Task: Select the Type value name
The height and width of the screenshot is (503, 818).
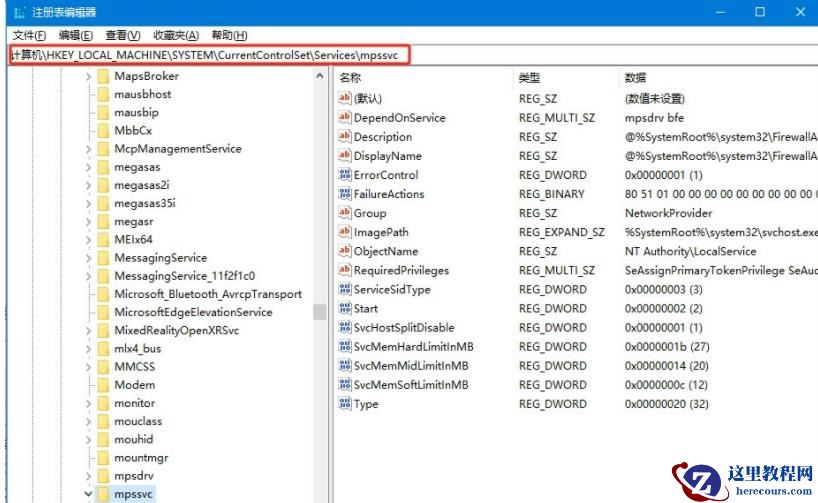Action: click(366, 404)
